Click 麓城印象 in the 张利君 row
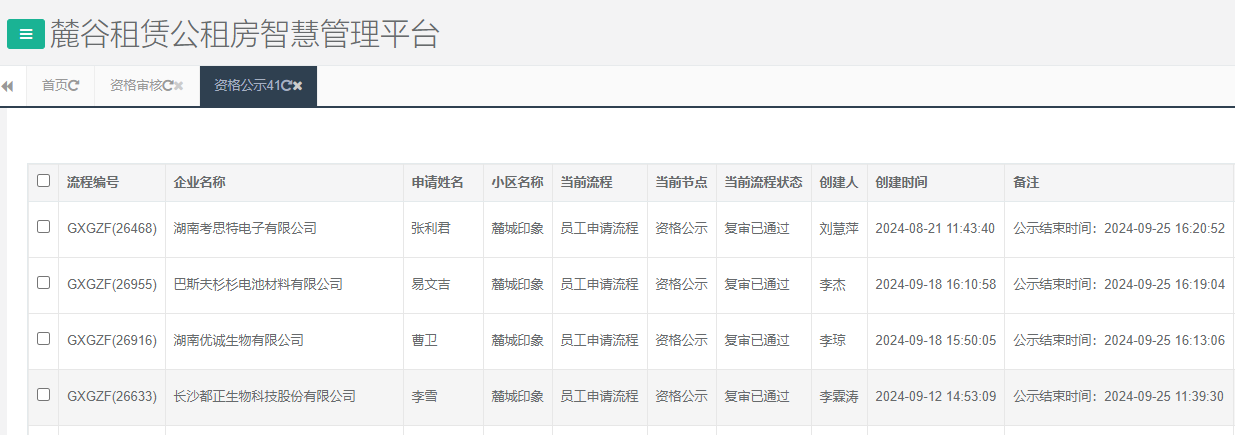The height and width of the screenshot is (435, 1235). click(x=517, y=229)
